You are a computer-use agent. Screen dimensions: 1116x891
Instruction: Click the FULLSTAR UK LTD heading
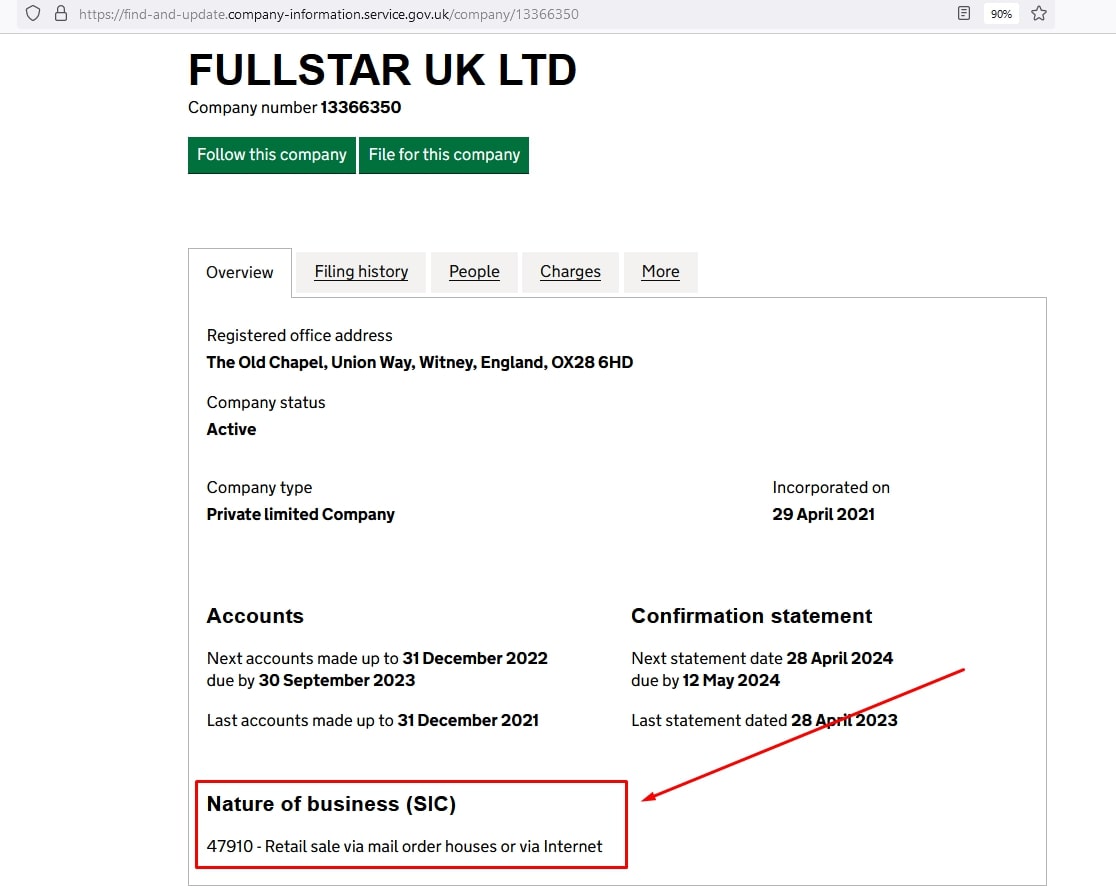coord(382,70)
